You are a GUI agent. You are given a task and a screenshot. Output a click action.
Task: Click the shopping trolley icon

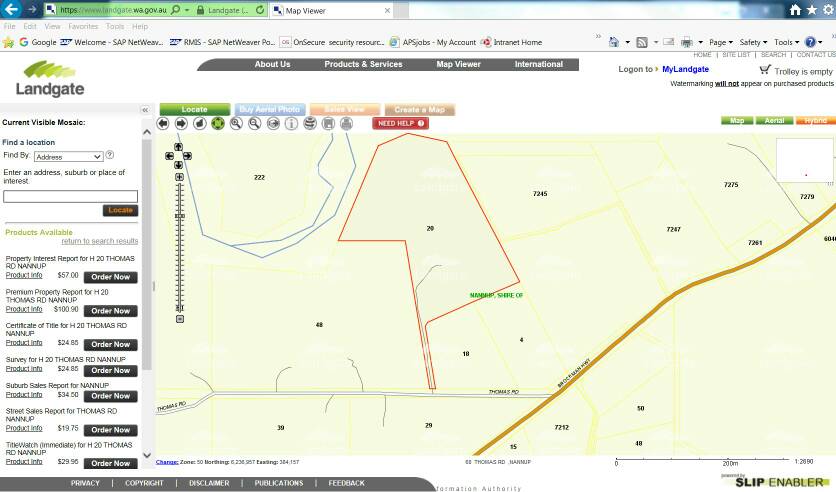765,71
